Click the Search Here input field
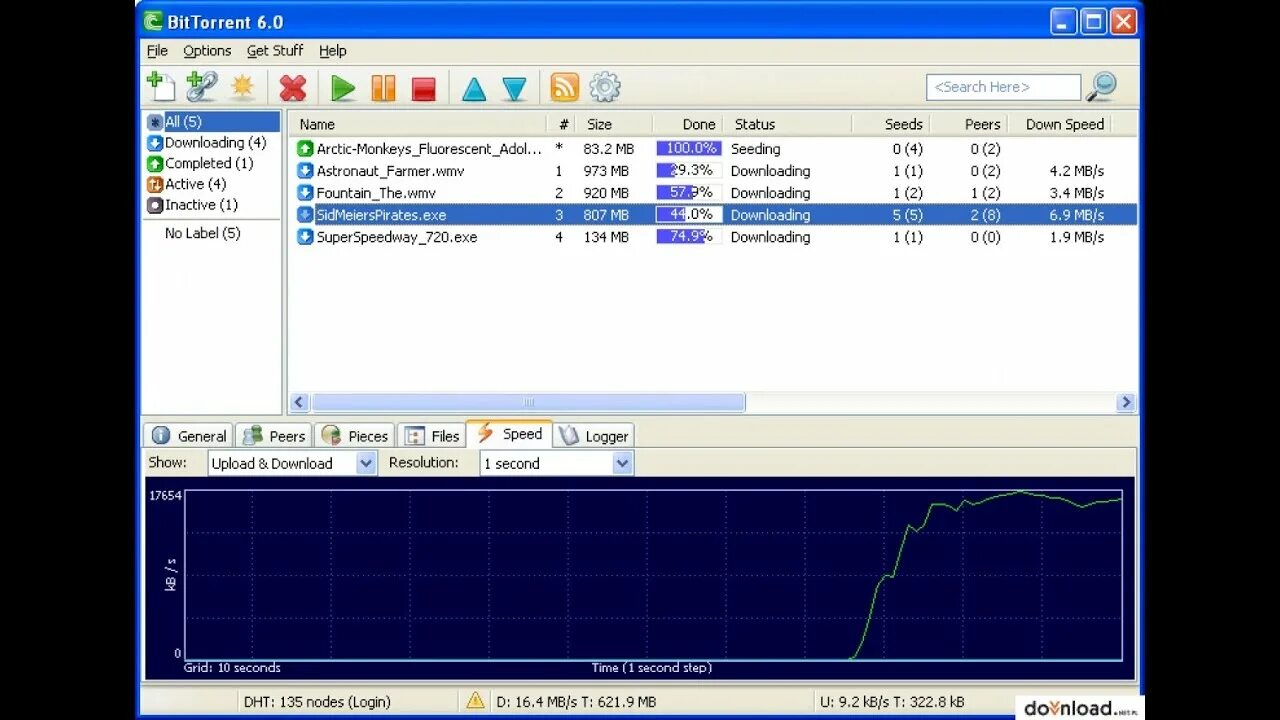Image resolution: width=1280 pixels, height=720 pixels. [1003, 87]
